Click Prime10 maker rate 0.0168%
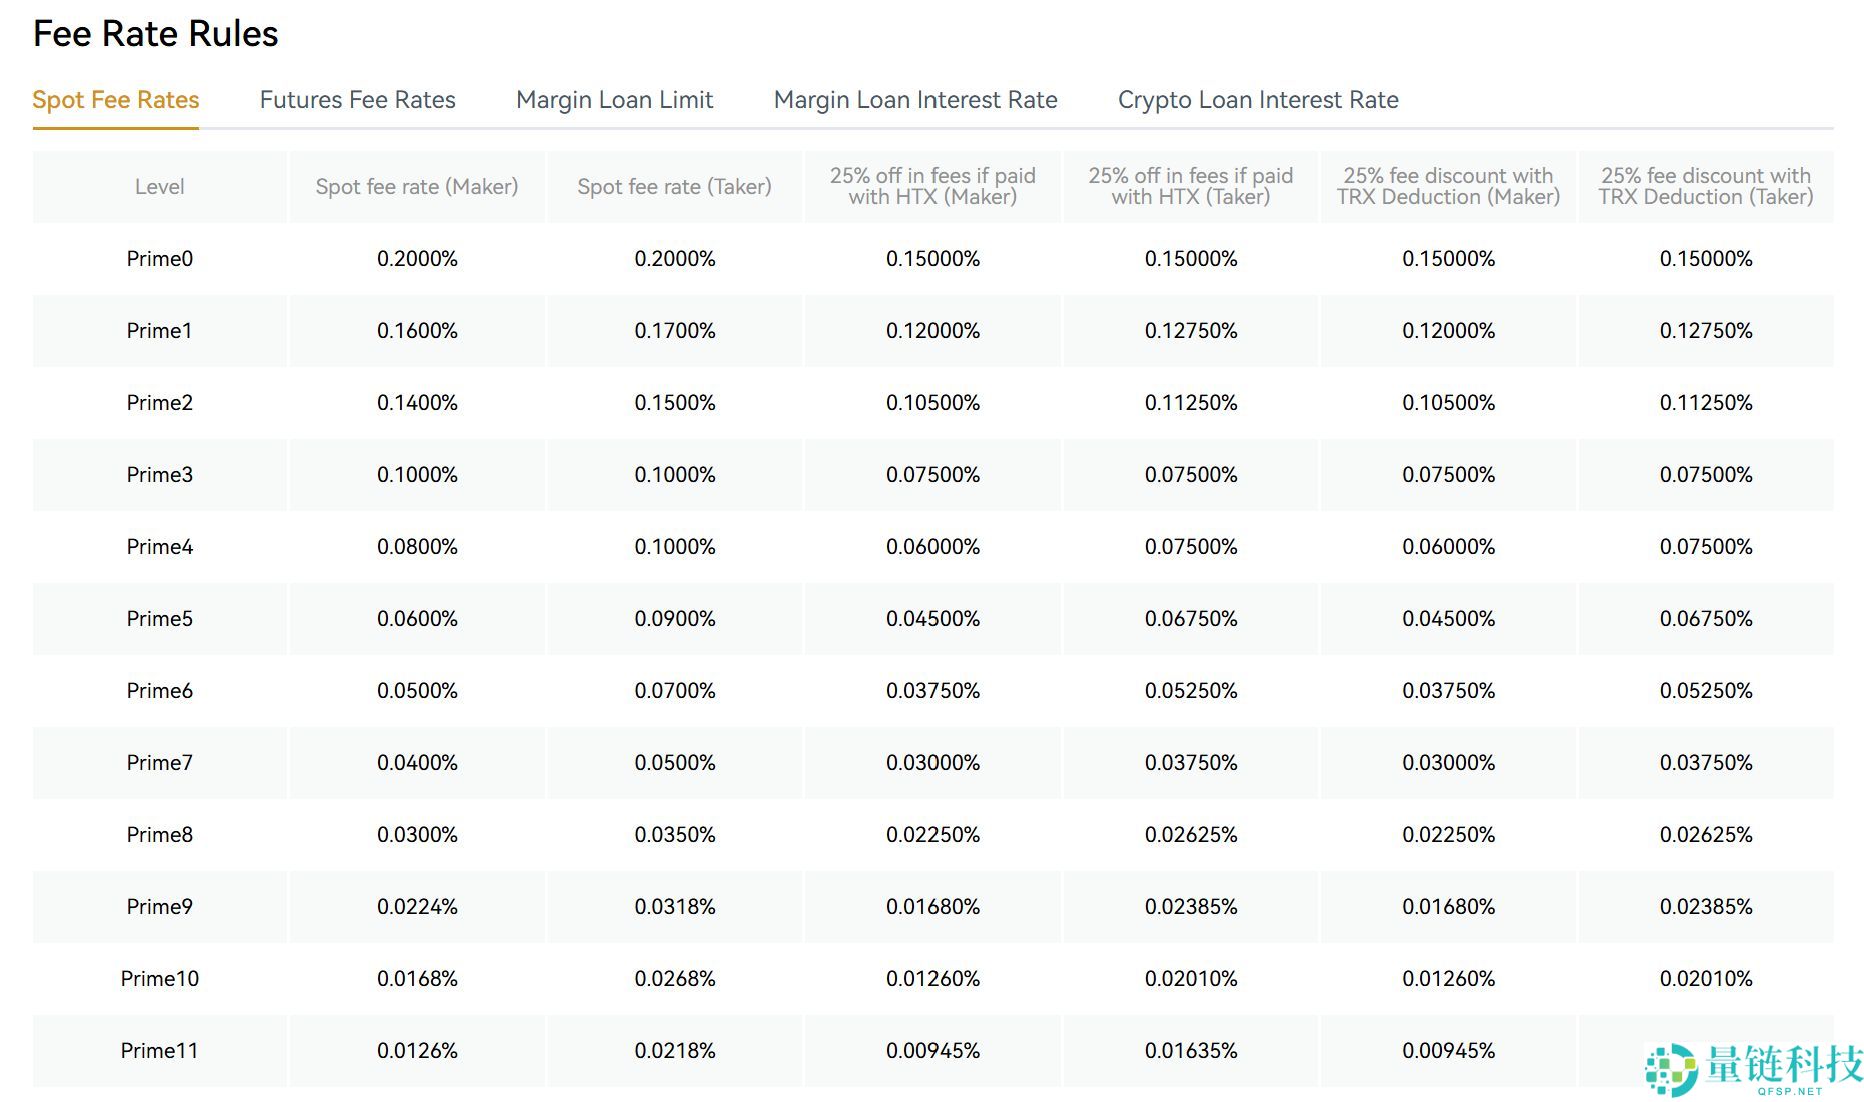This screenshot has width=1864, height=1102. coord(417,979)
